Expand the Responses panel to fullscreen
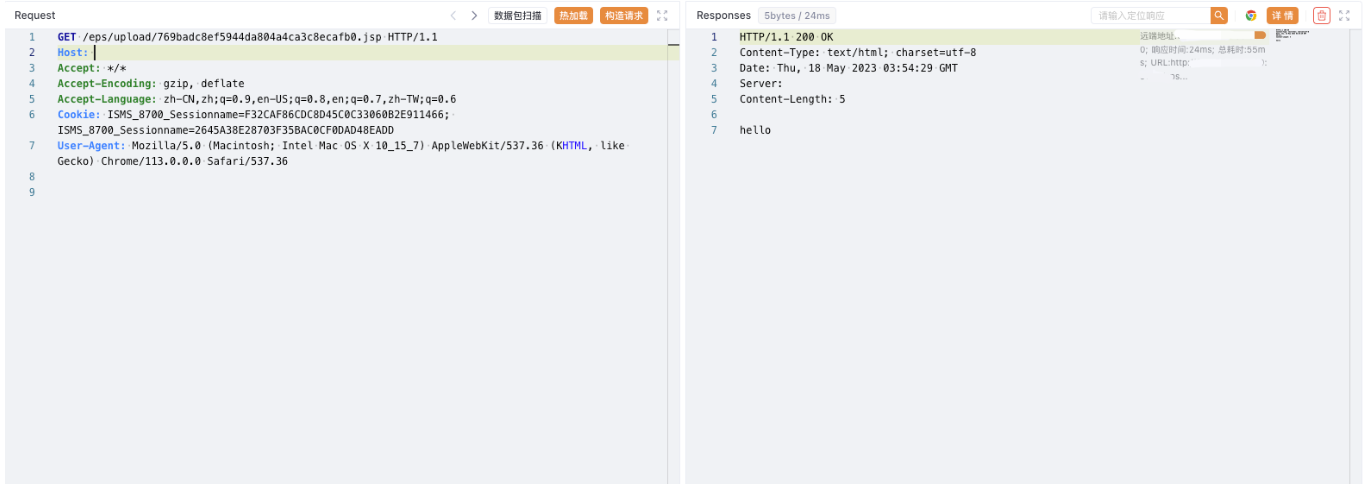Screen dimensions: 1372x492 click(1344, 16)
